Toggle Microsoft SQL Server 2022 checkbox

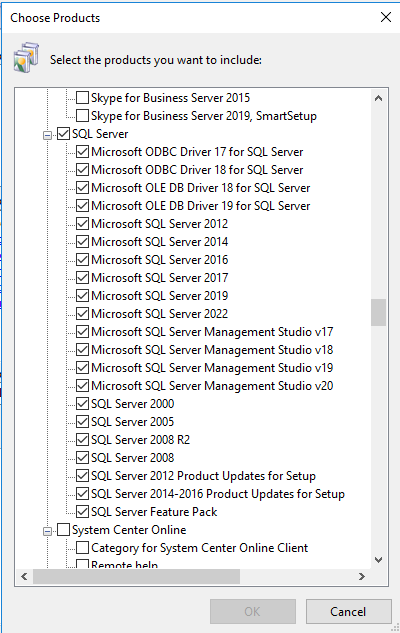[82, 314]
